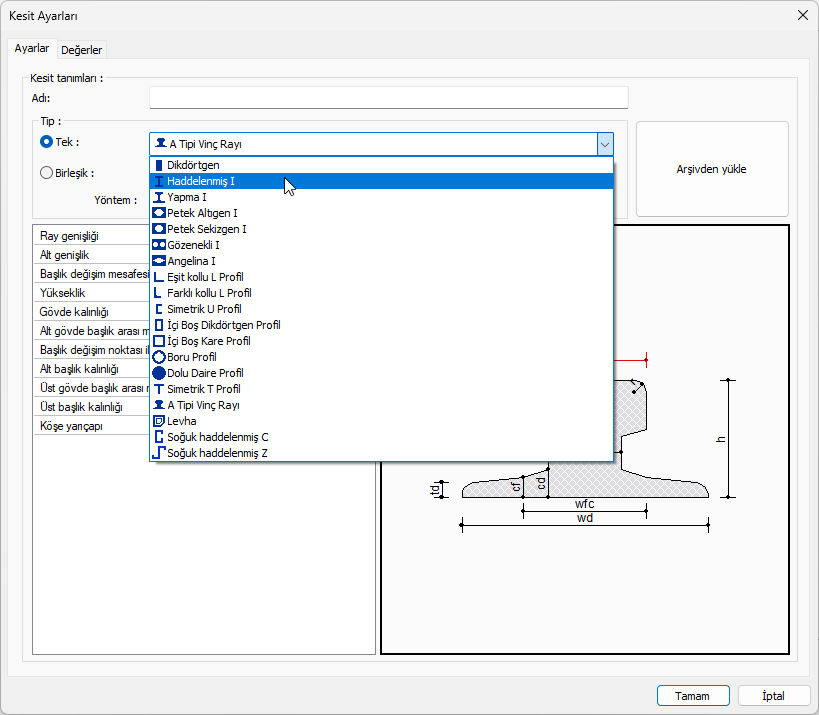Open the Ayarlar tab
Screen dimensions: 819x715
pos(31,49)
